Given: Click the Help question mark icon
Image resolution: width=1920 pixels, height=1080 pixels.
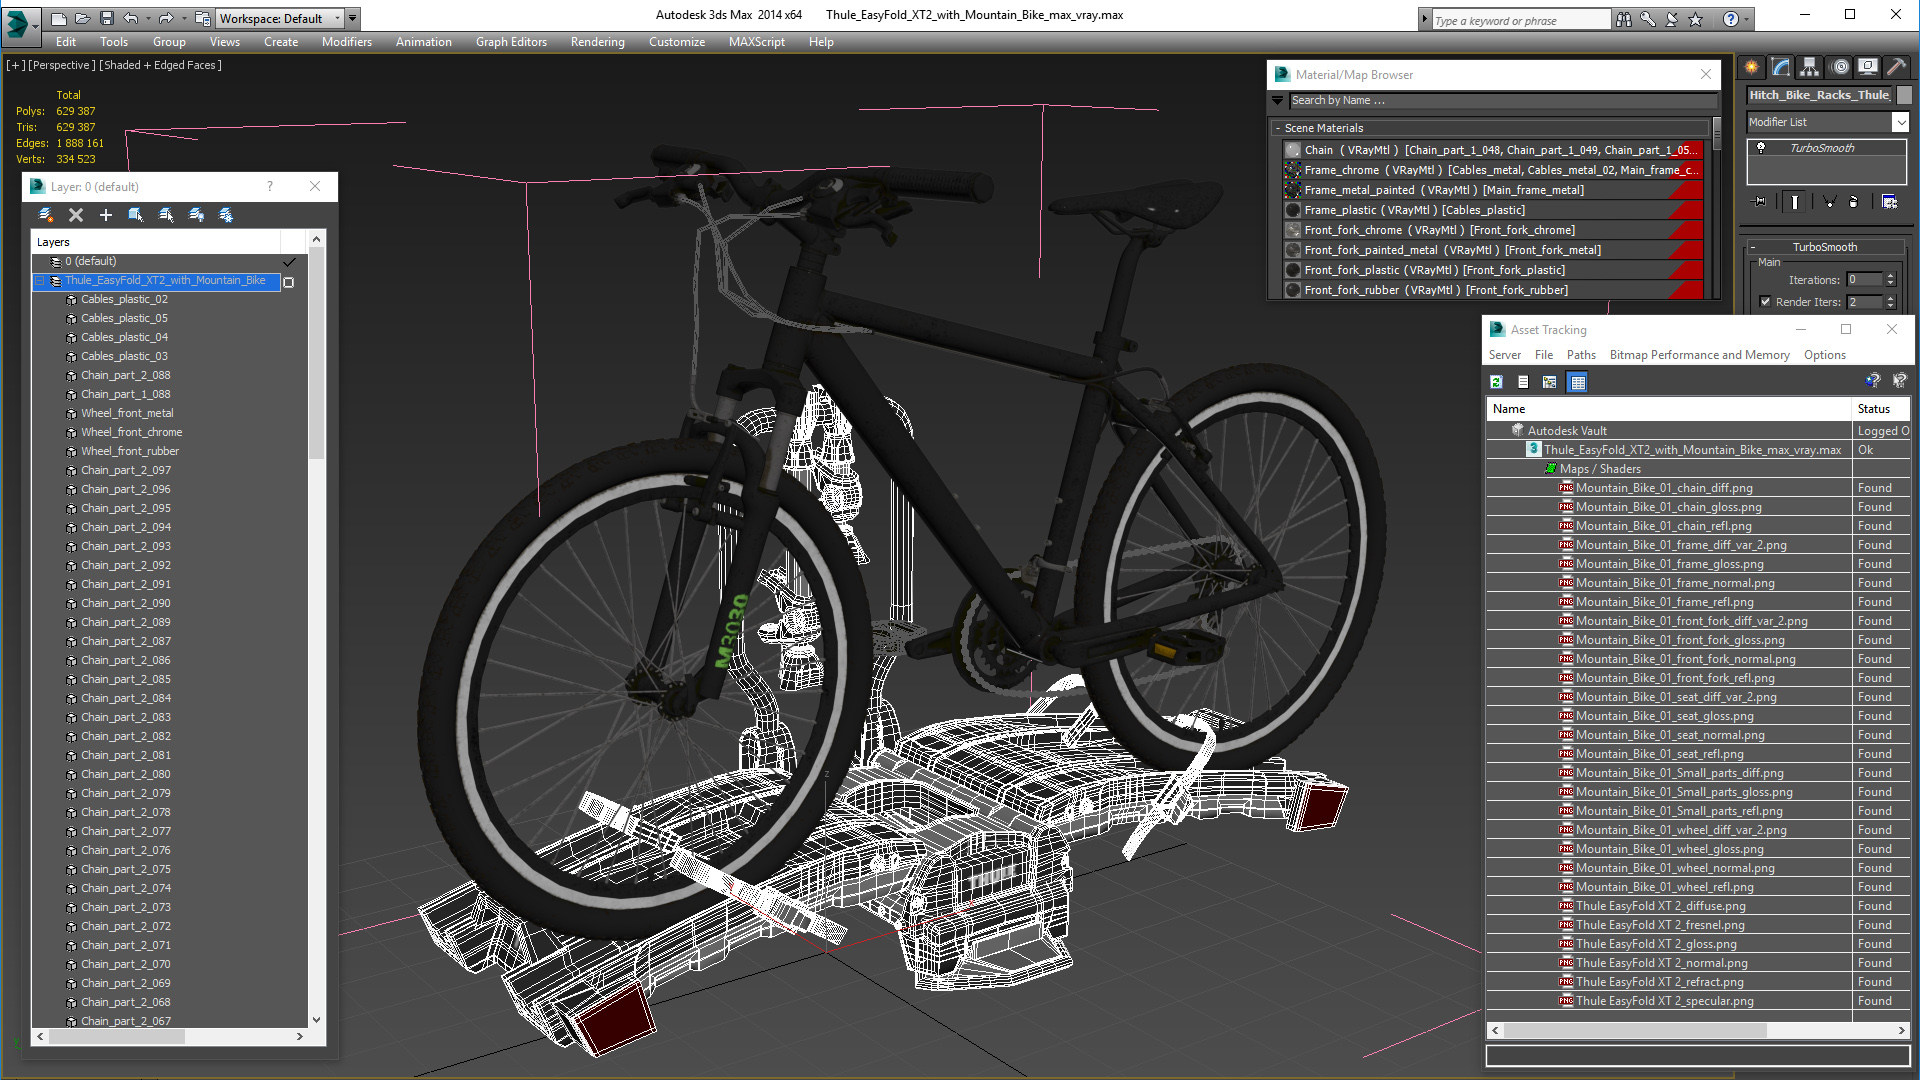Looking at the screenshot, I should pos(1731,19).
